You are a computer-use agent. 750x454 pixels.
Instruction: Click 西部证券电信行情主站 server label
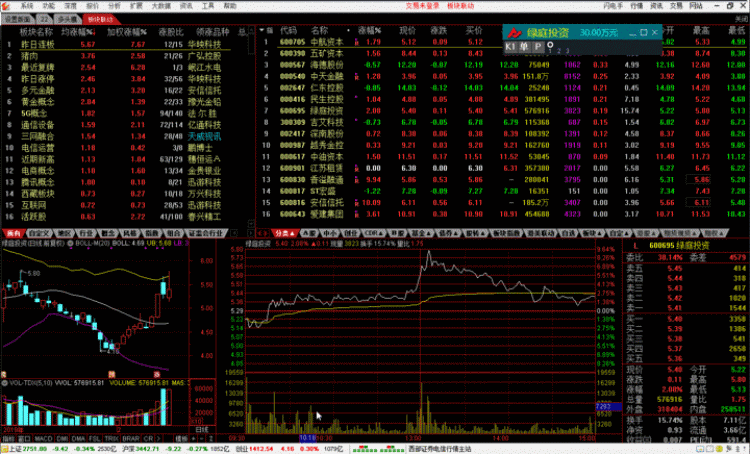440,449
